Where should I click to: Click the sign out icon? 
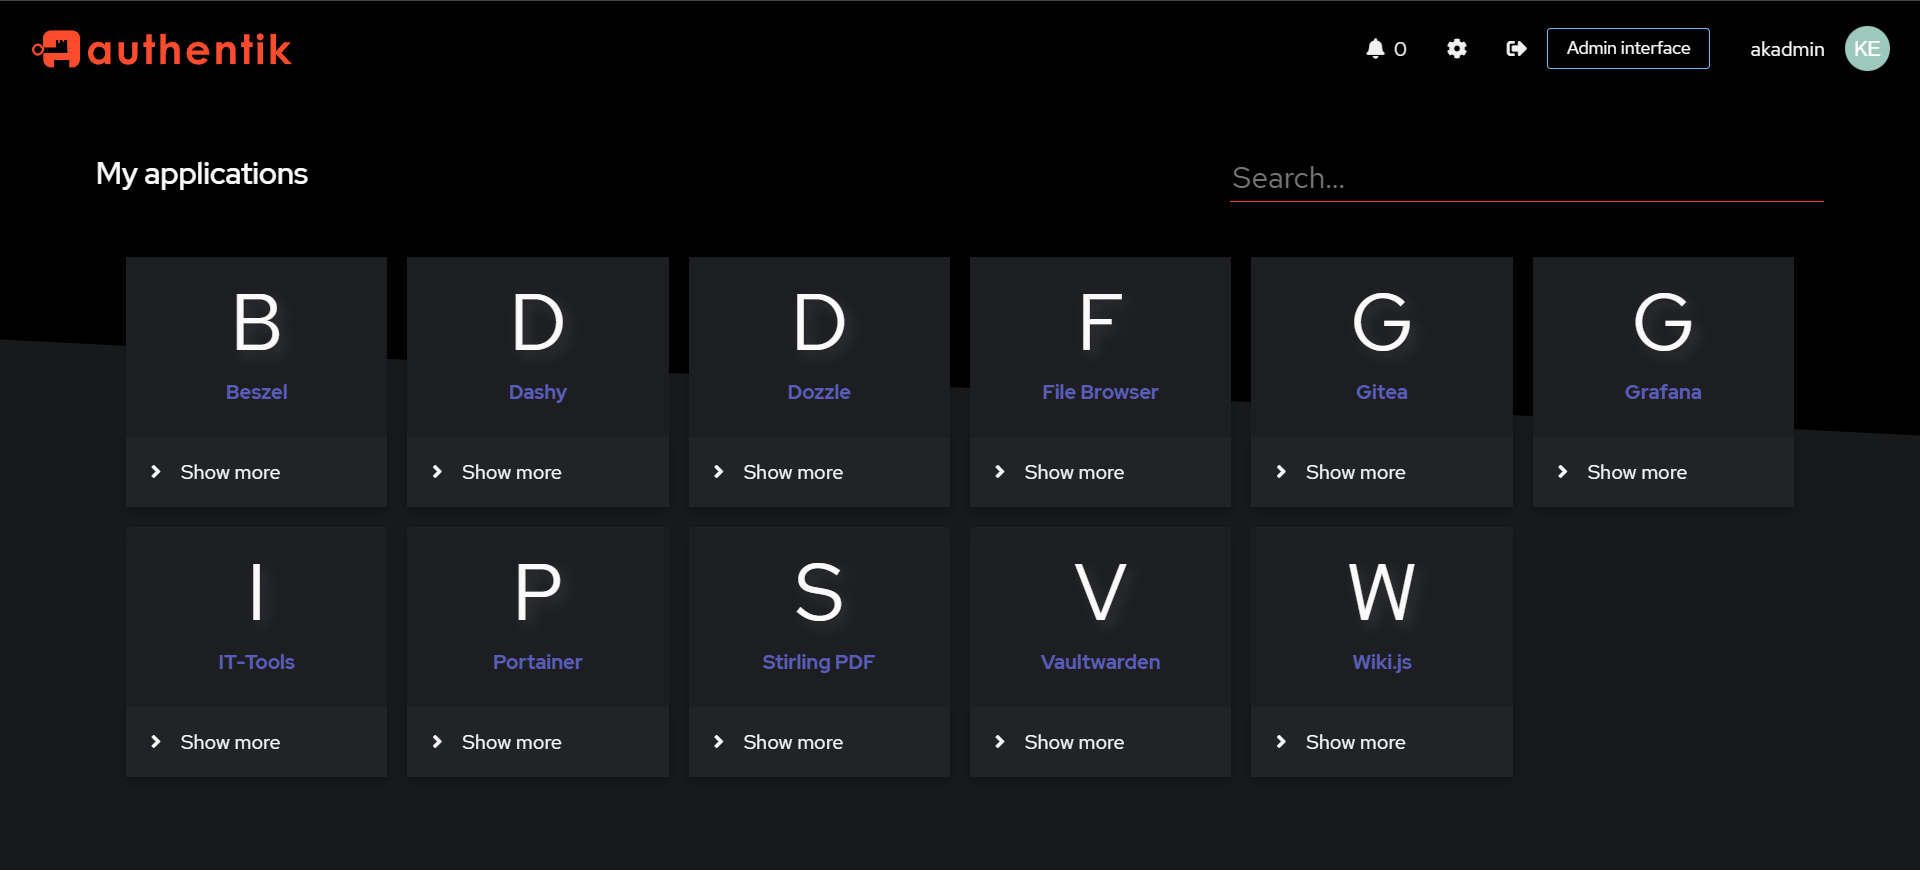point(1516,49)
